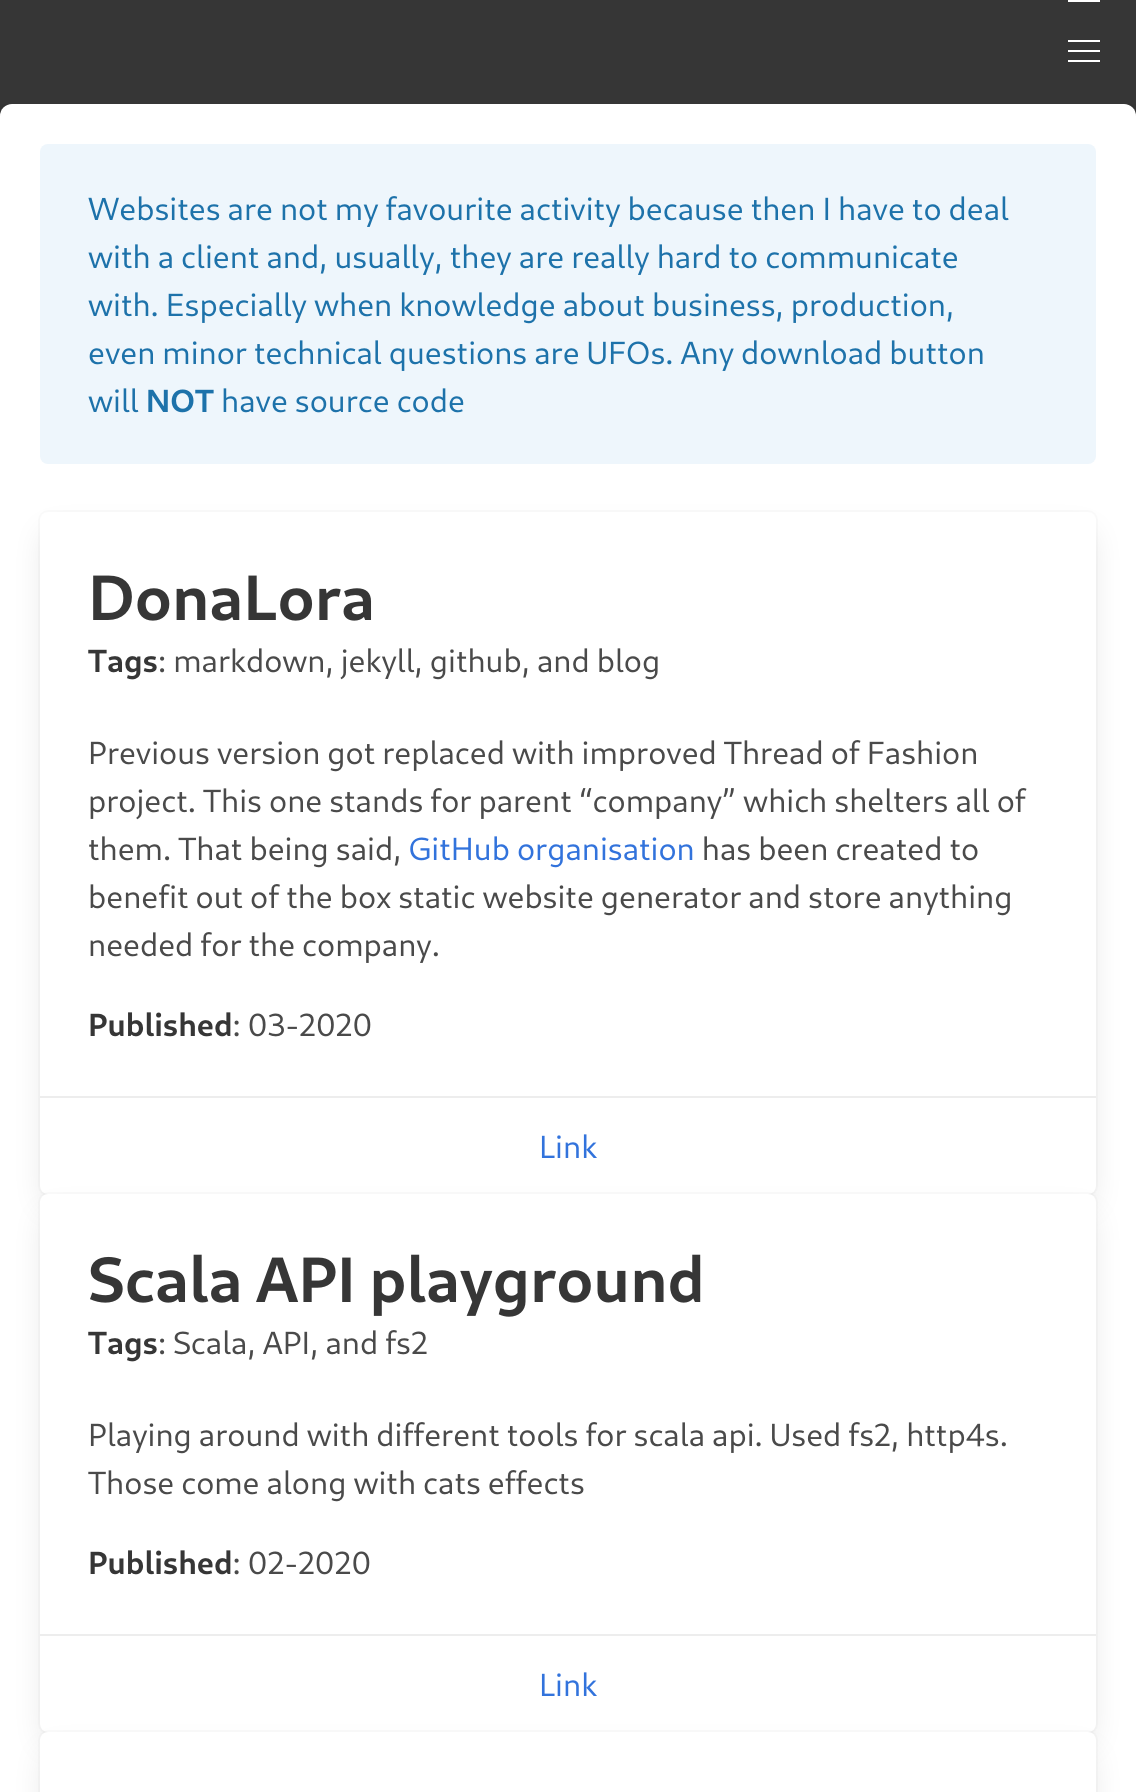Click the Scala playground description text
1136x1792 pixels.
coord(548,1459)
